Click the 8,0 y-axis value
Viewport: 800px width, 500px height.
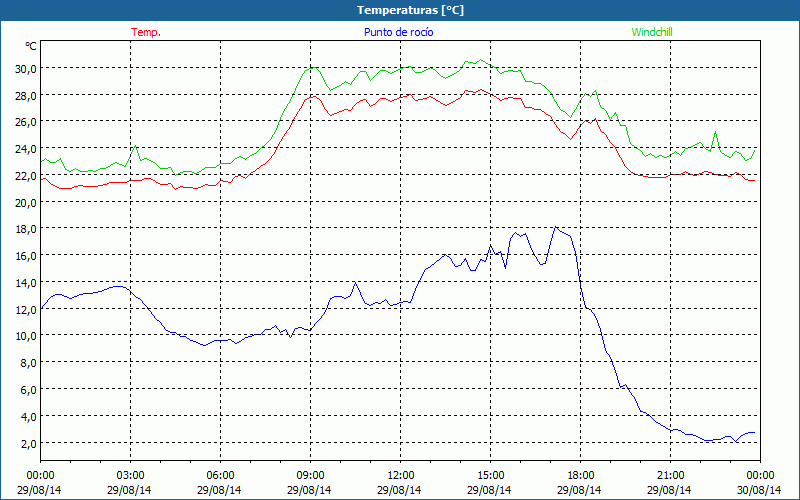[28, 363]
